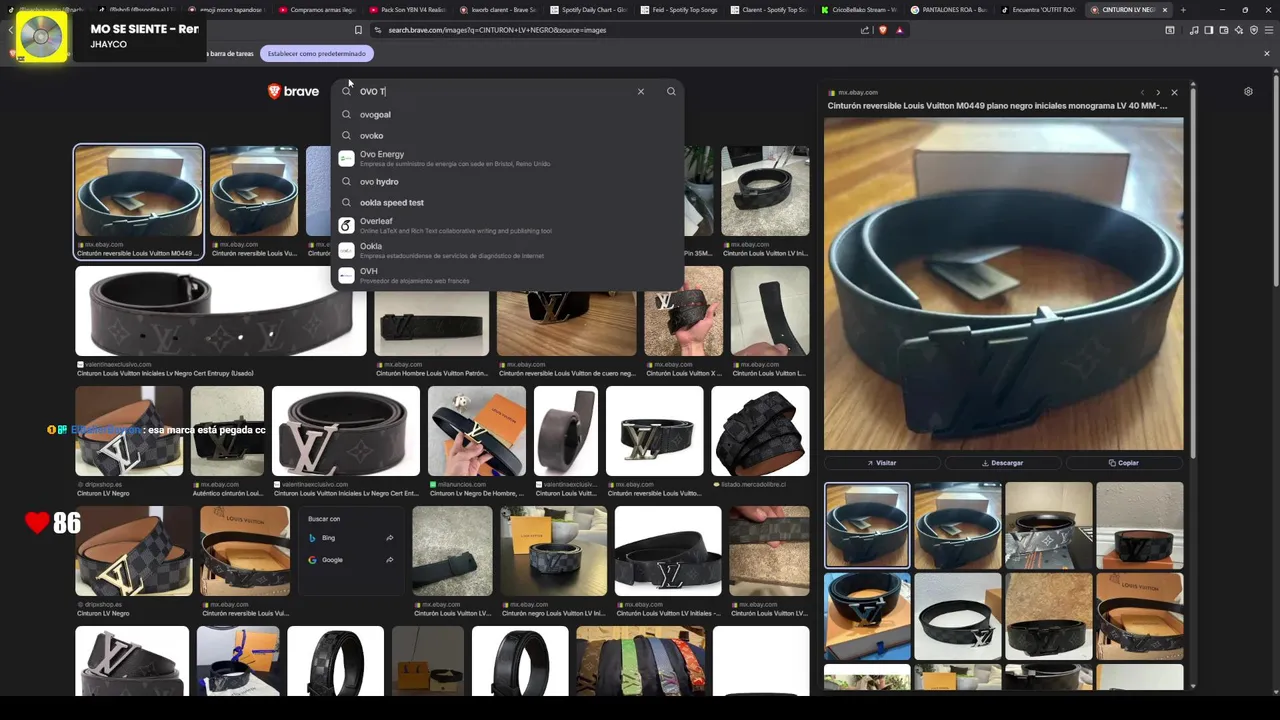This screenshot has width=1280, height=720.
Task: Click the share icon in the address bar
Action: pos(865,30)
